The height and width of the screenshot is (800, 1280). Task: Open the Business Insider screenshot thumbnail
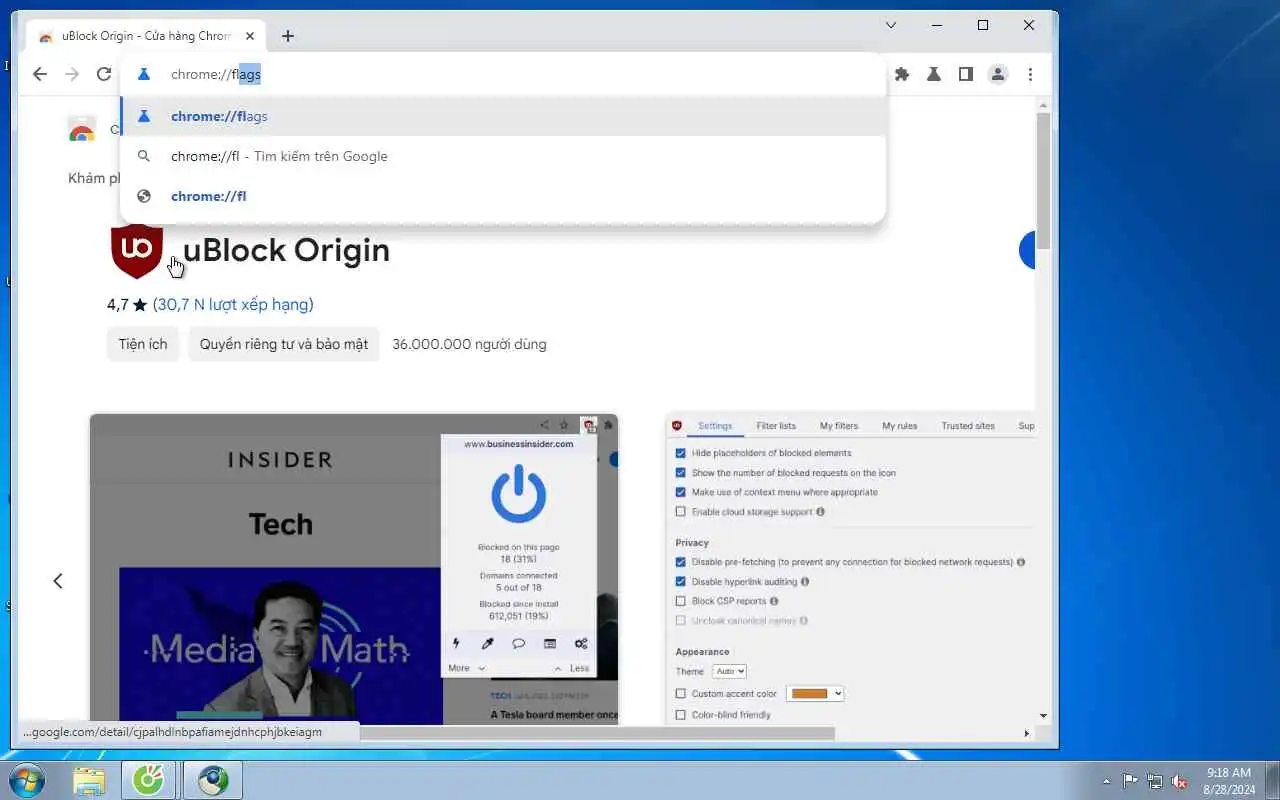[354, 569]
